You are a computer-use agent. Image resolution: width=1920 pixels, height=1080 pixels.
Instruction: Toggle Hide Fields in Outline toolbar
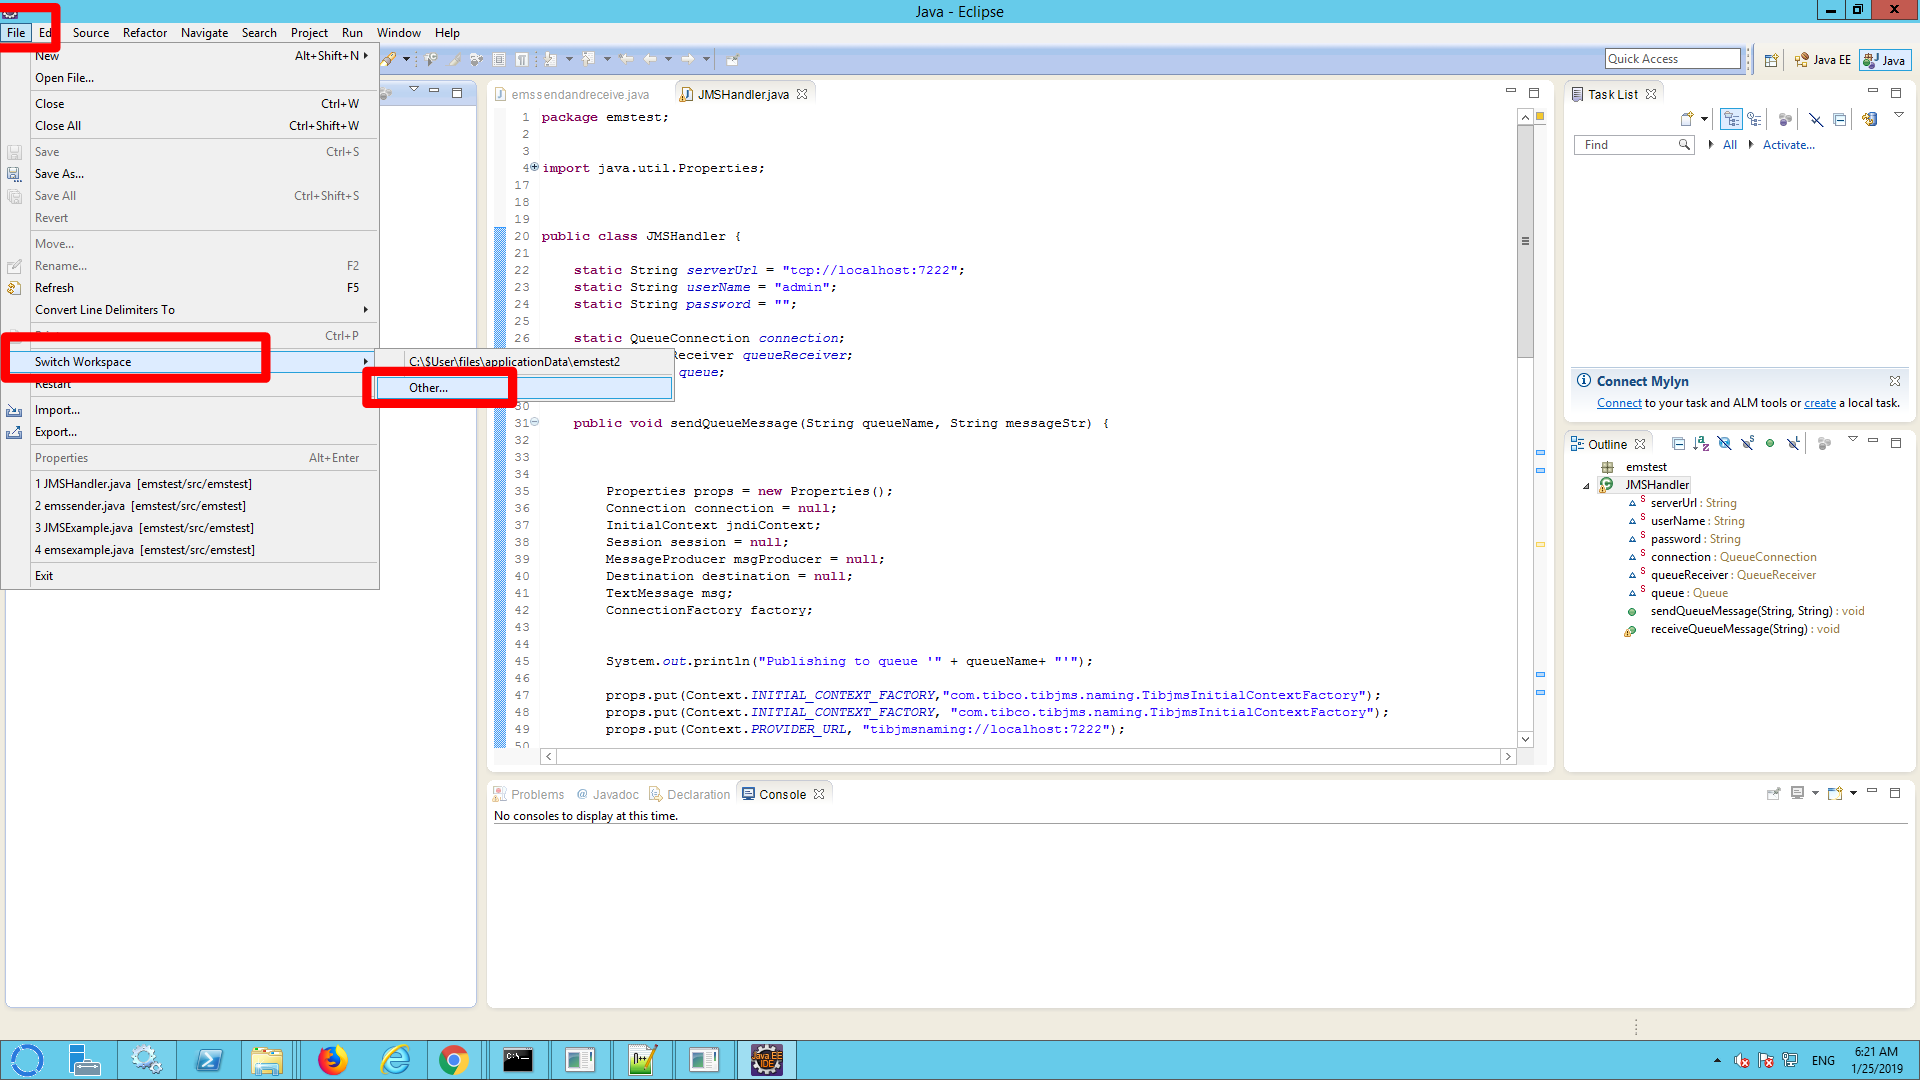coord(1724,444)
